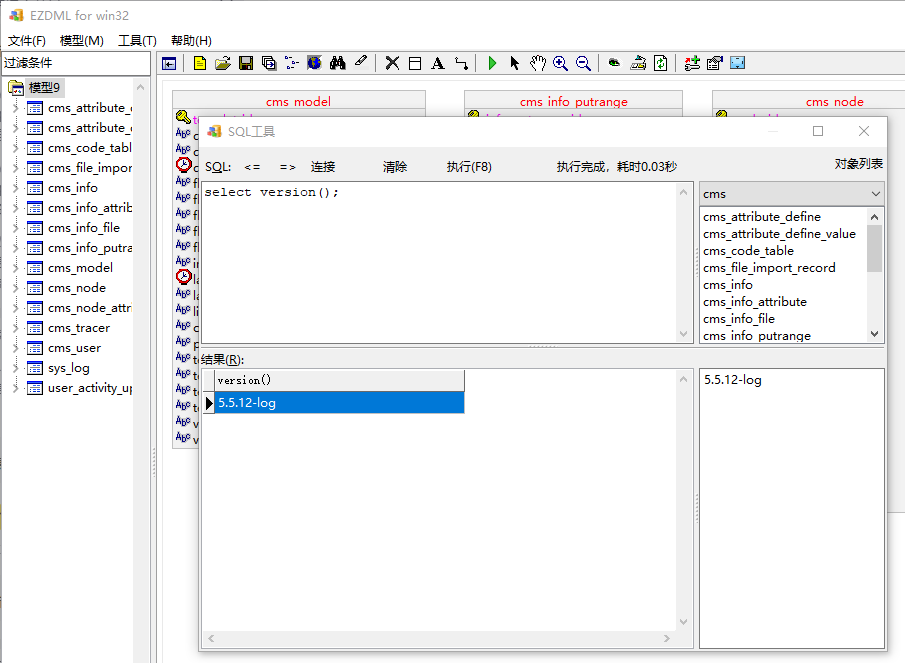
Task: Open a file using the folder icon
Action: point(223,63)
